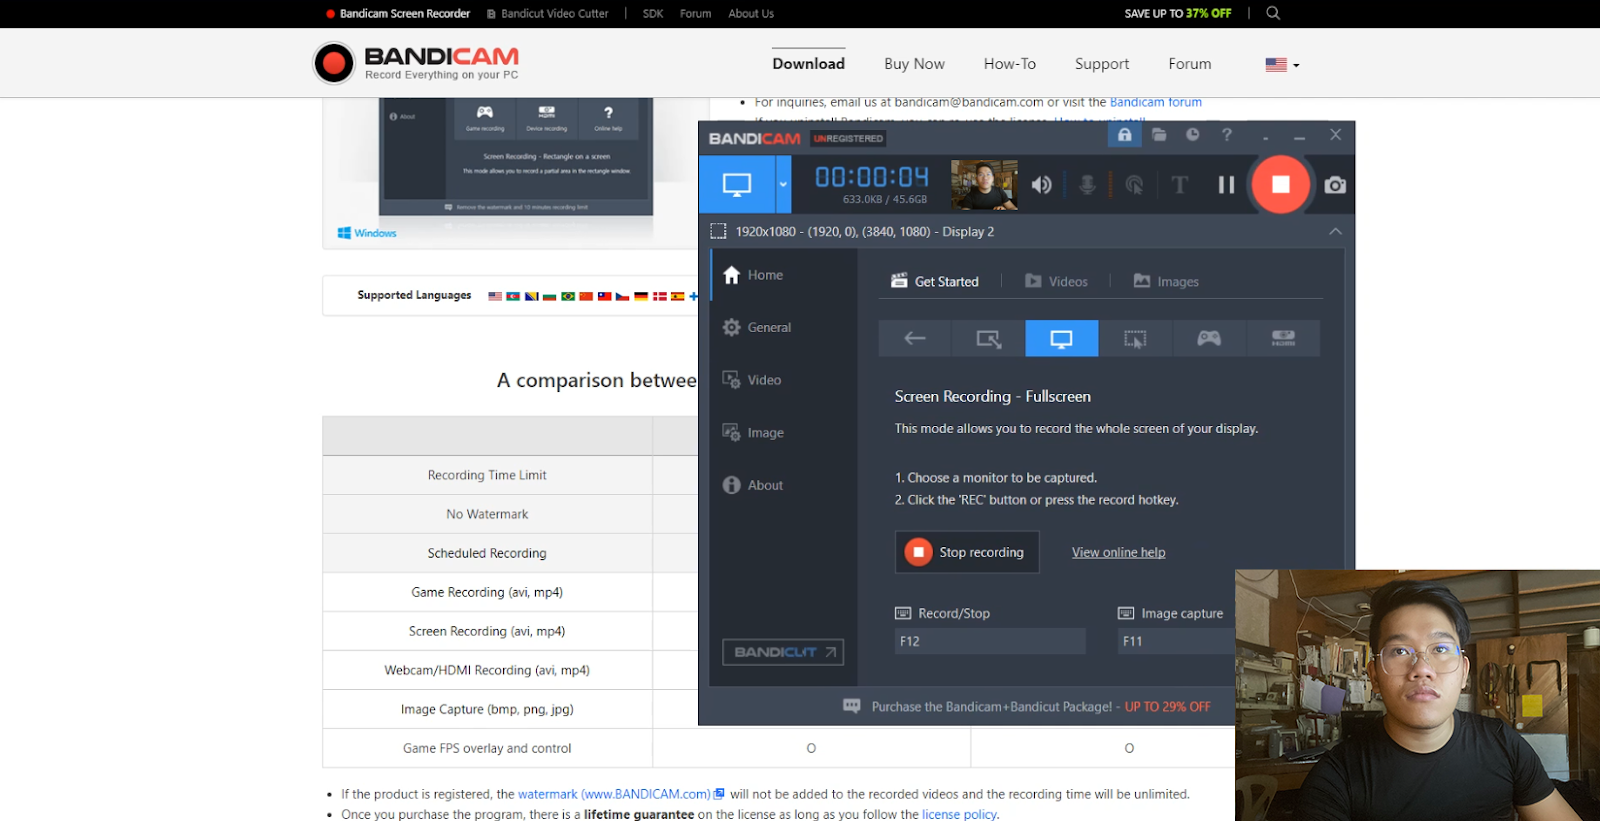The width and height of the screenshot is (1600, 821).
Task: Open the language flag dropdown
Action: (1282, 64)
